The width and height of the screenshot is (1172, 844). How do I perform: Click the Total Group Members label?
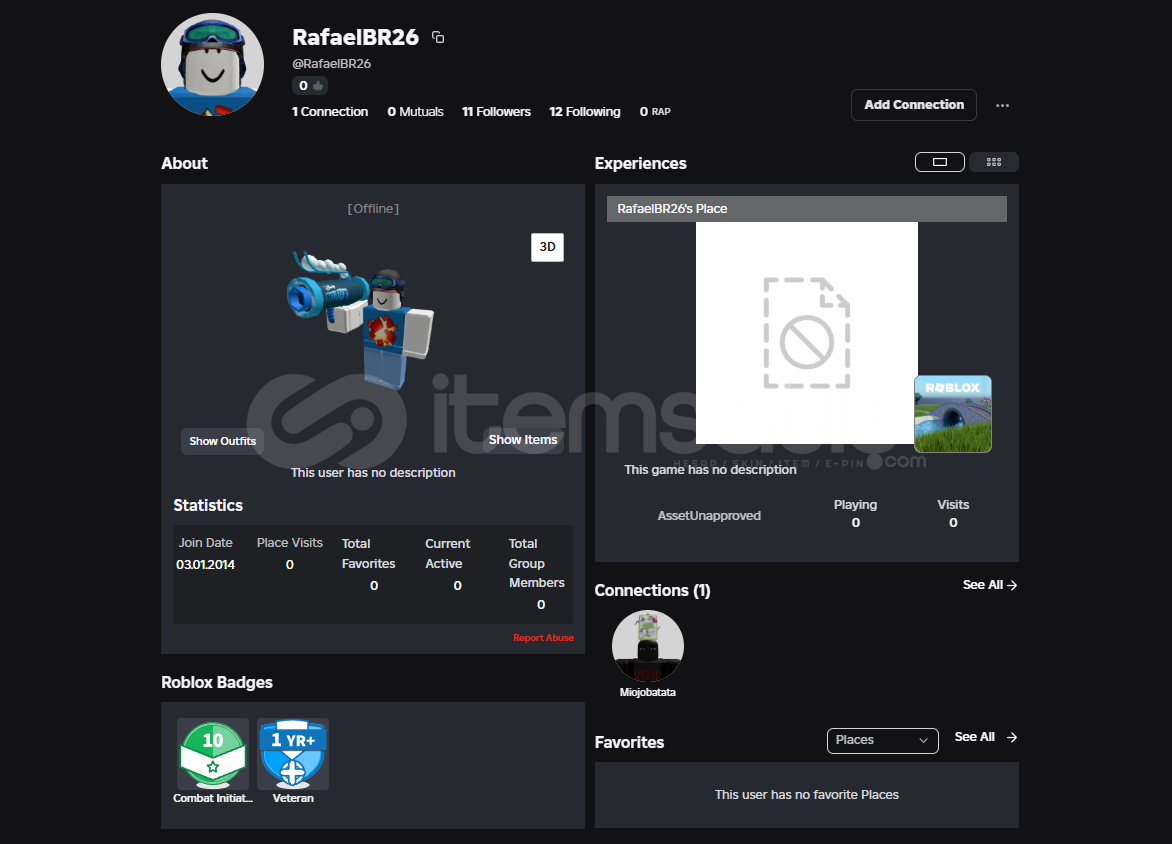pos(537,564)
